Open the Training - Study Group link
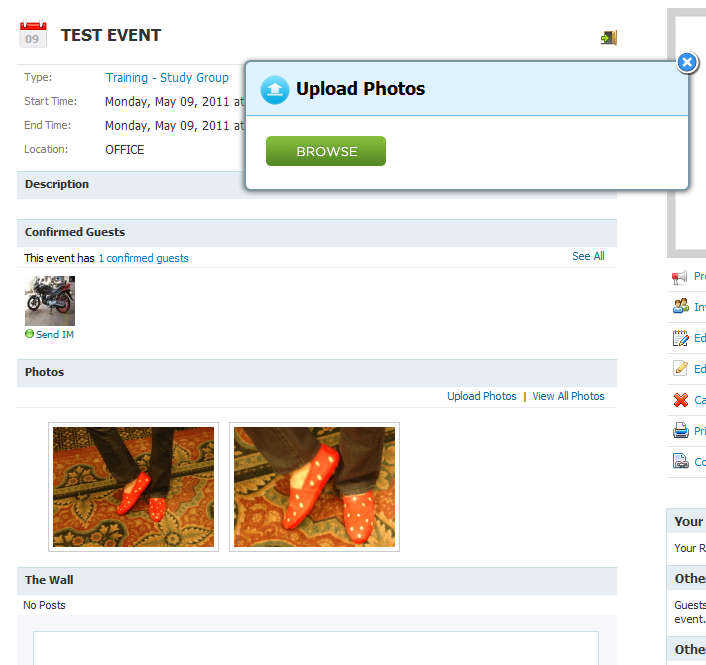 tap(167, 78)
